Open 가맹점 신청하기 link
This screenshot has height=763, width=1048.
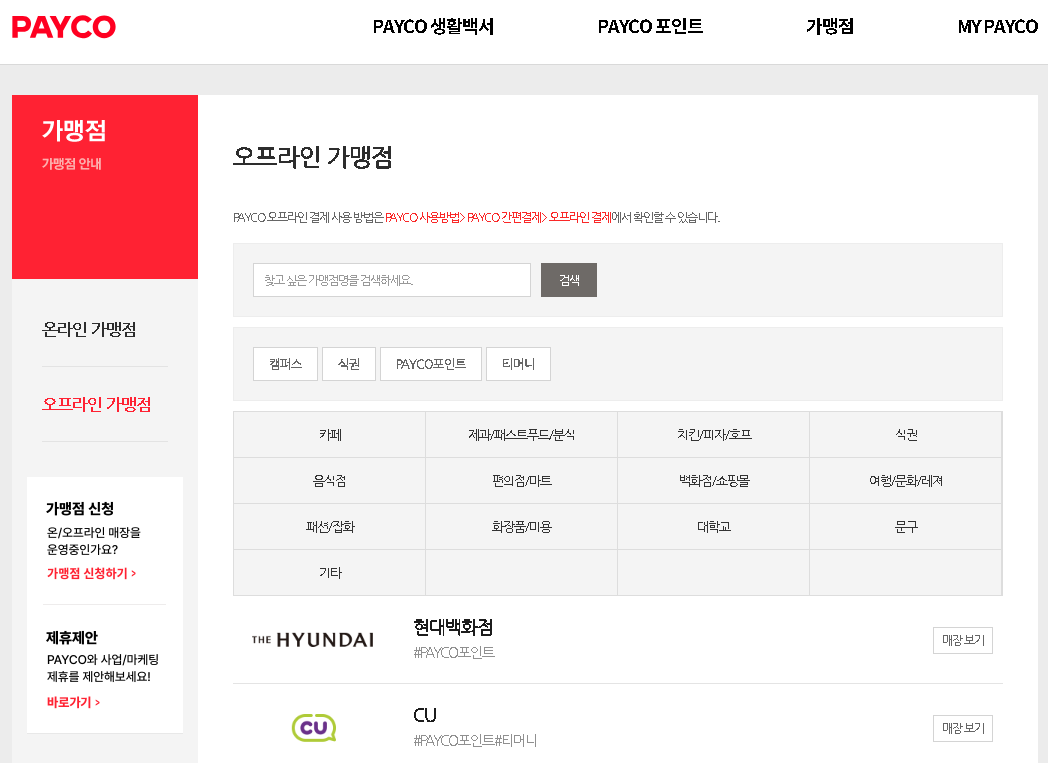pyautogui.click(x=92, y=573)
